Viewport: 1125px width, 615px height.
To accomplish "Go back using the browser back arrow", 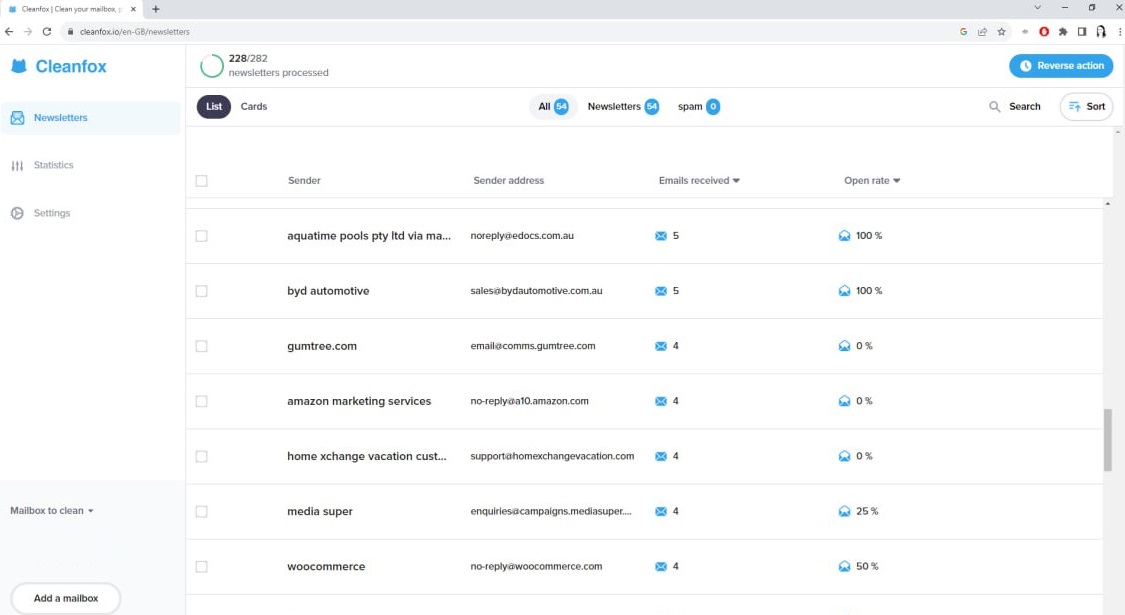I will pyautogui.click(x=9, y=32).
